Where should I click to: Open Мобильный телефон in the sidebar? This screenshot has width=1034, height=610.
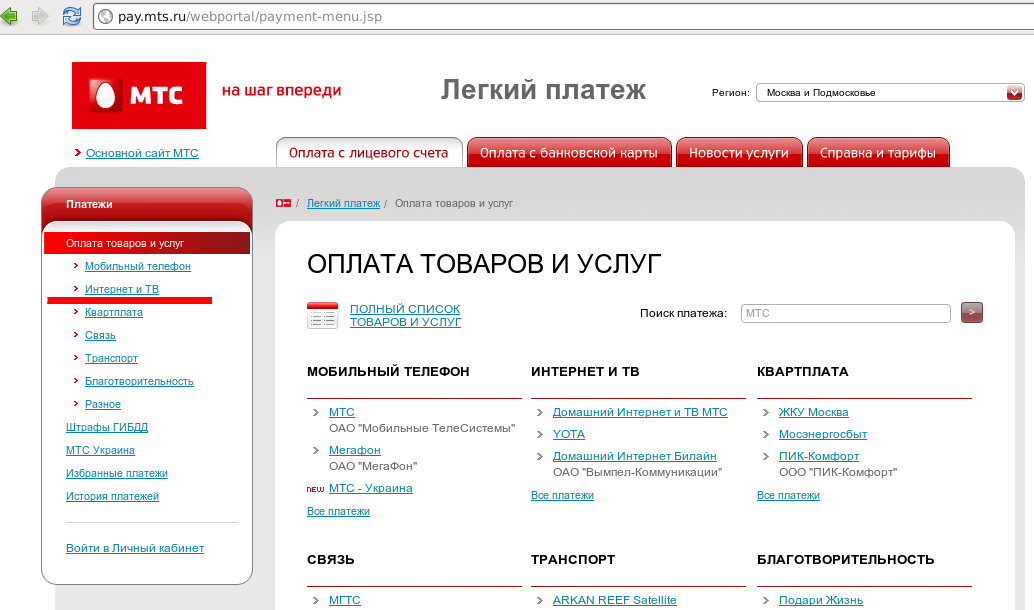click(138, 266)
